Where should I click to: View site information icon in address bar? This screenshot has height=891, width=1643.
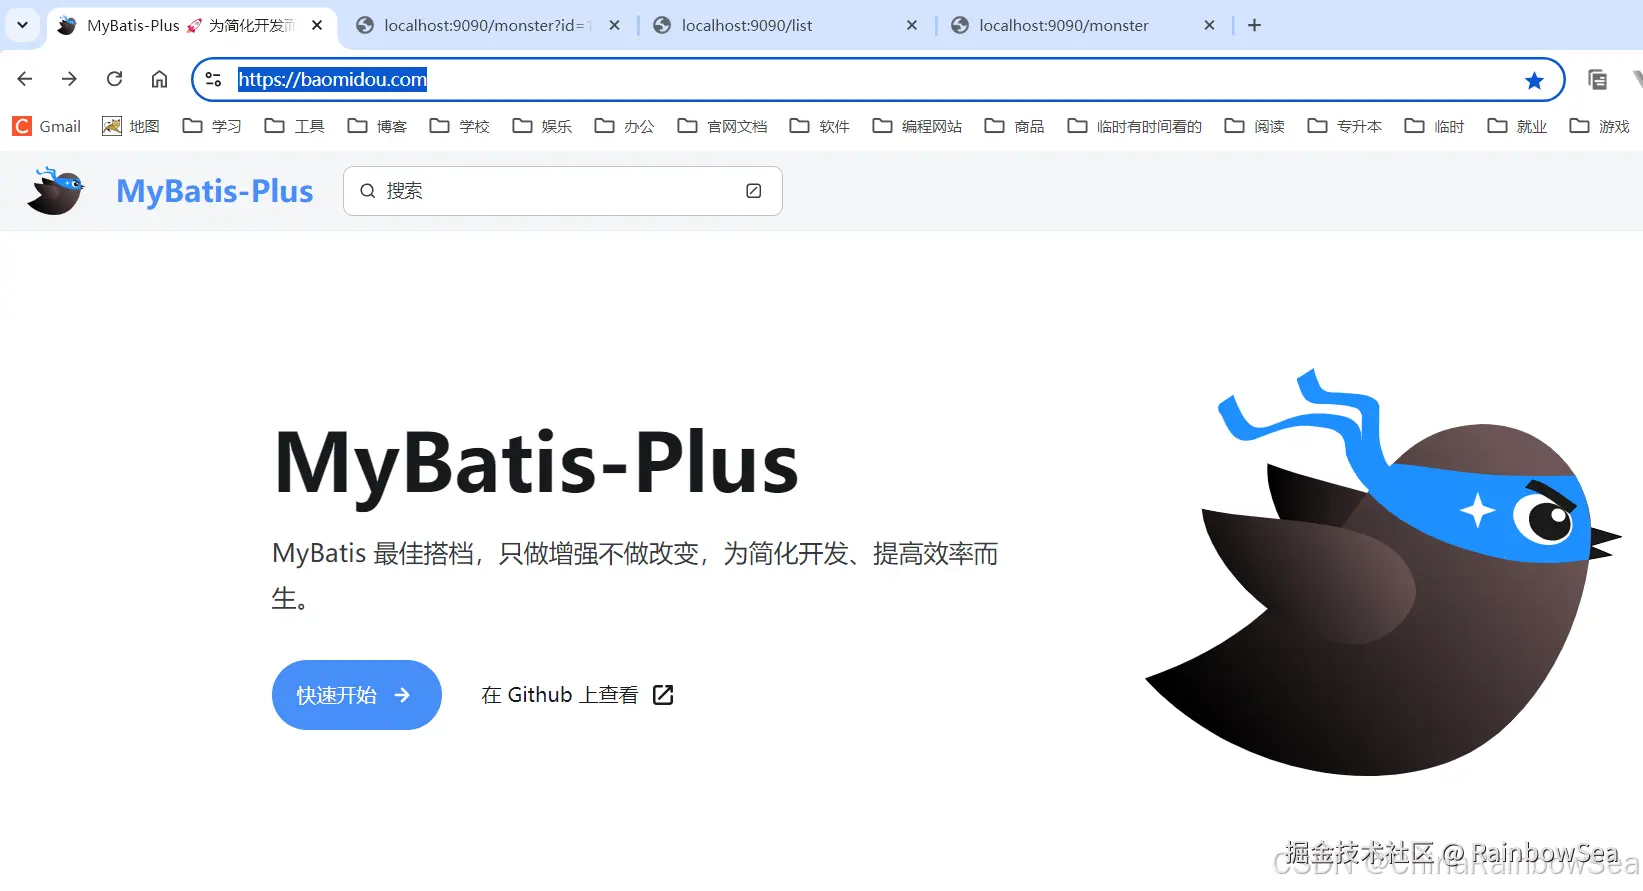click(213, 79)
